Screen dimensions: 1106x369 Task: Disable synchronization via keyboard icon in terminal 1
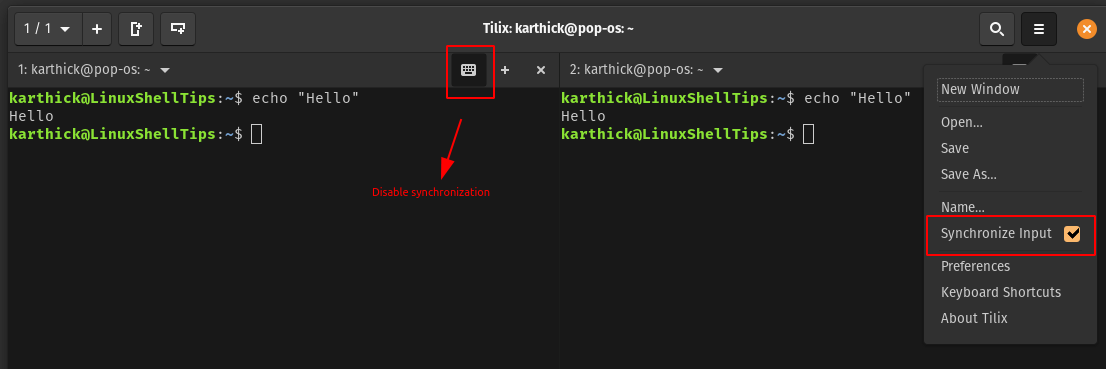[x=469, y=70]
